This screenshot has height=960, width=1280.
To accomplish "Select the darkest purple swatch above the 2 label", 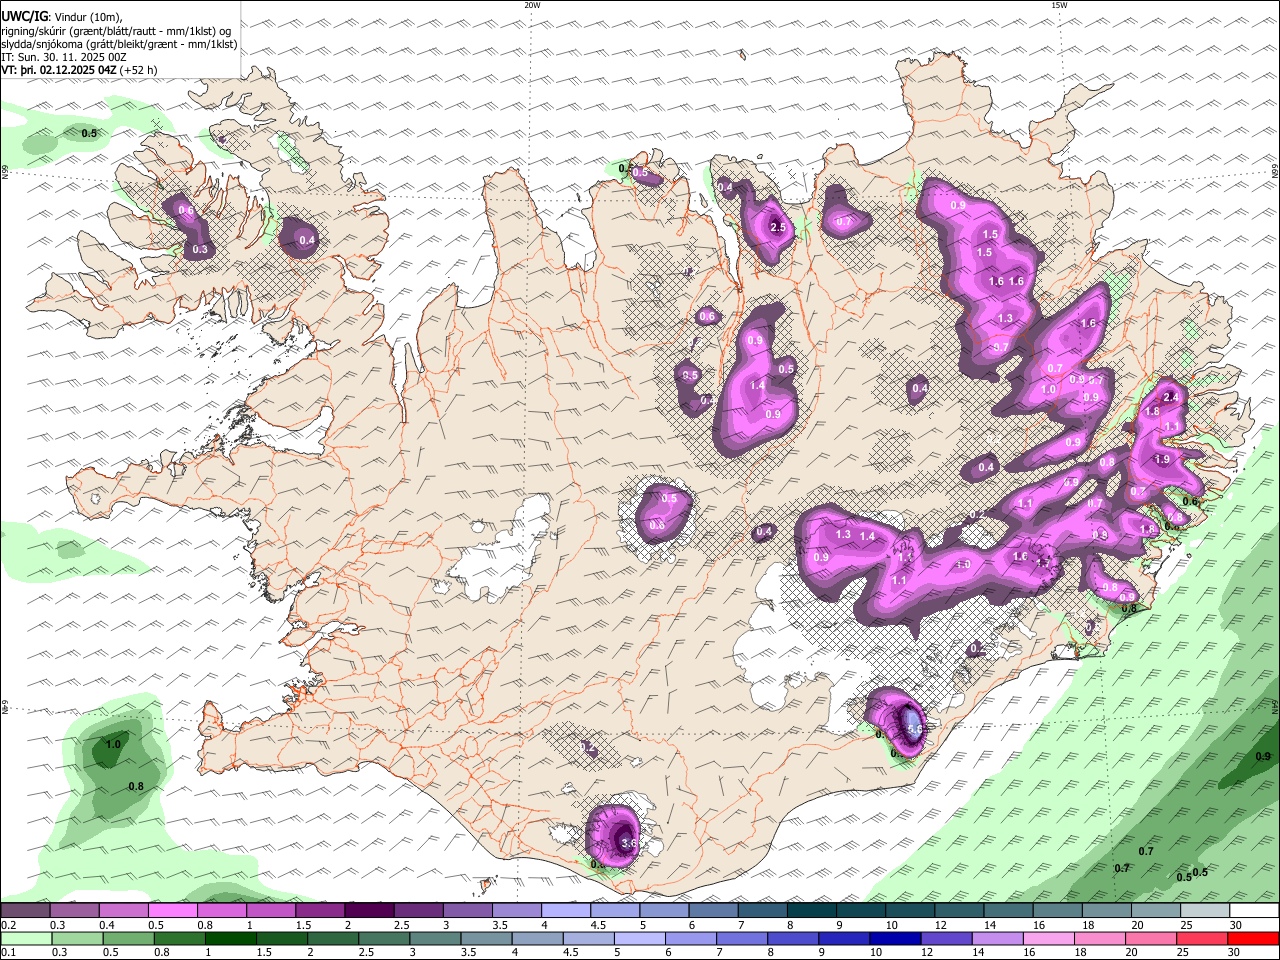I will click(x=369, y=911).
